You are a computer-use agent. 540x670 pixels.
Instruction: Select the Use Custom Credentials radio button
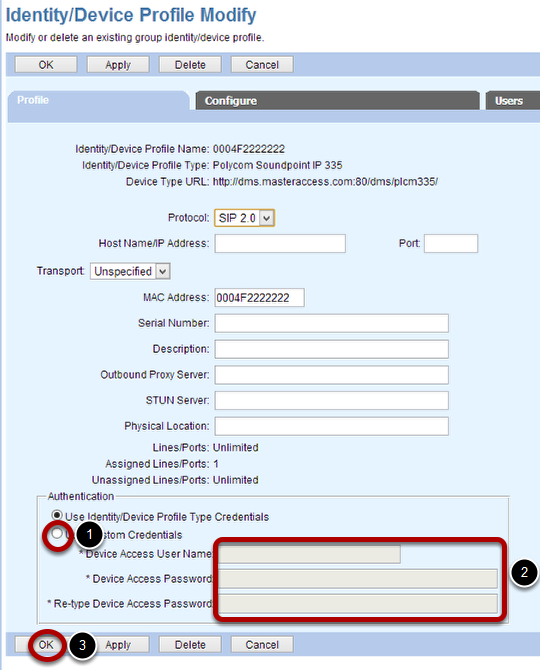point(57,533)
